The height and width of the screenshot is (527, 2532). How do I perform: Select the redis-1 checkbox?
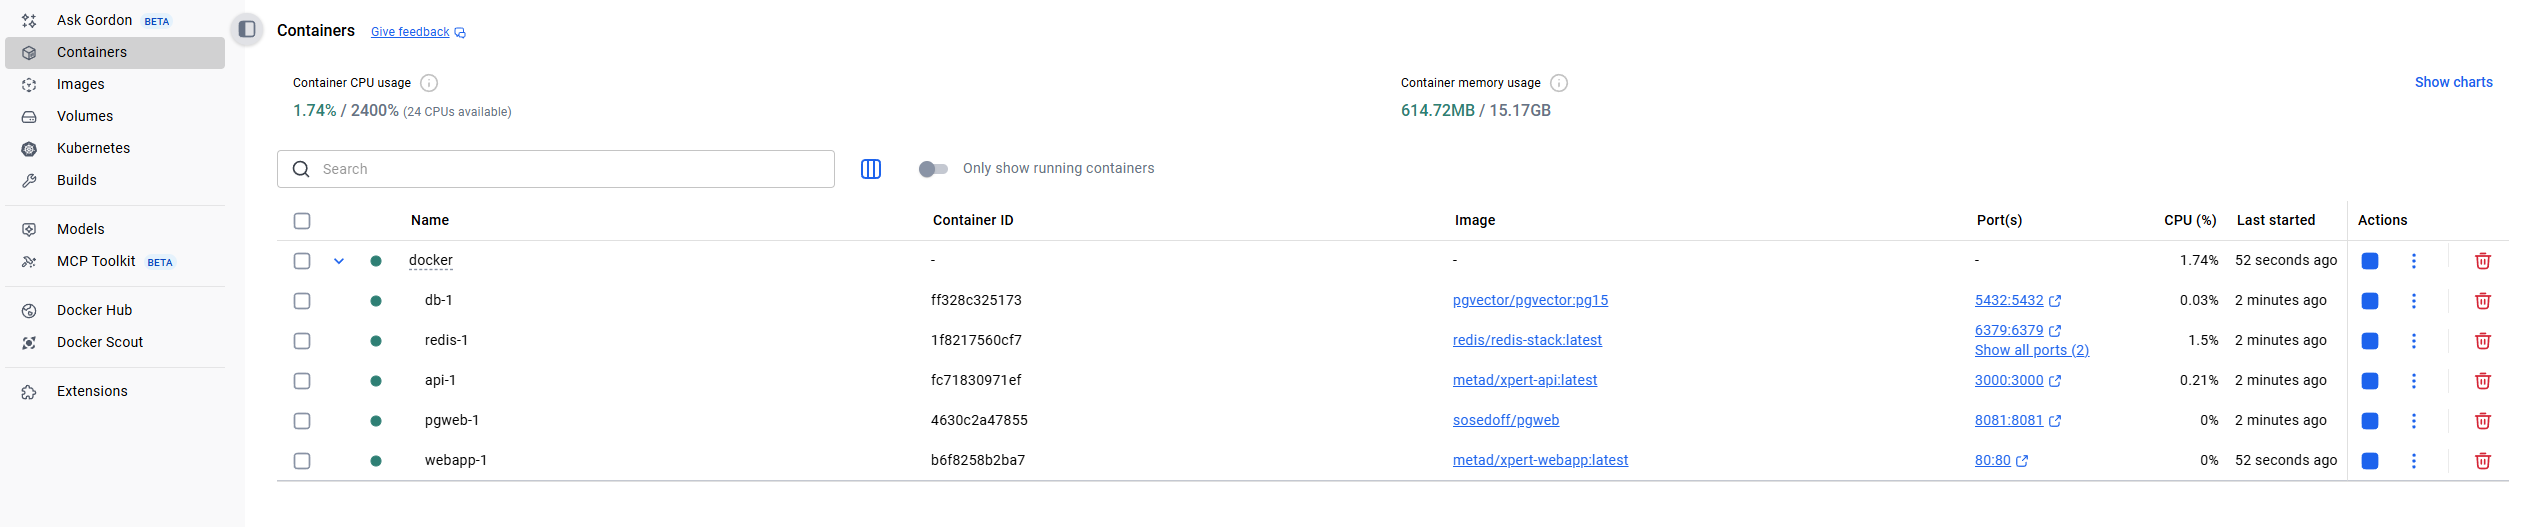(302, 341)
